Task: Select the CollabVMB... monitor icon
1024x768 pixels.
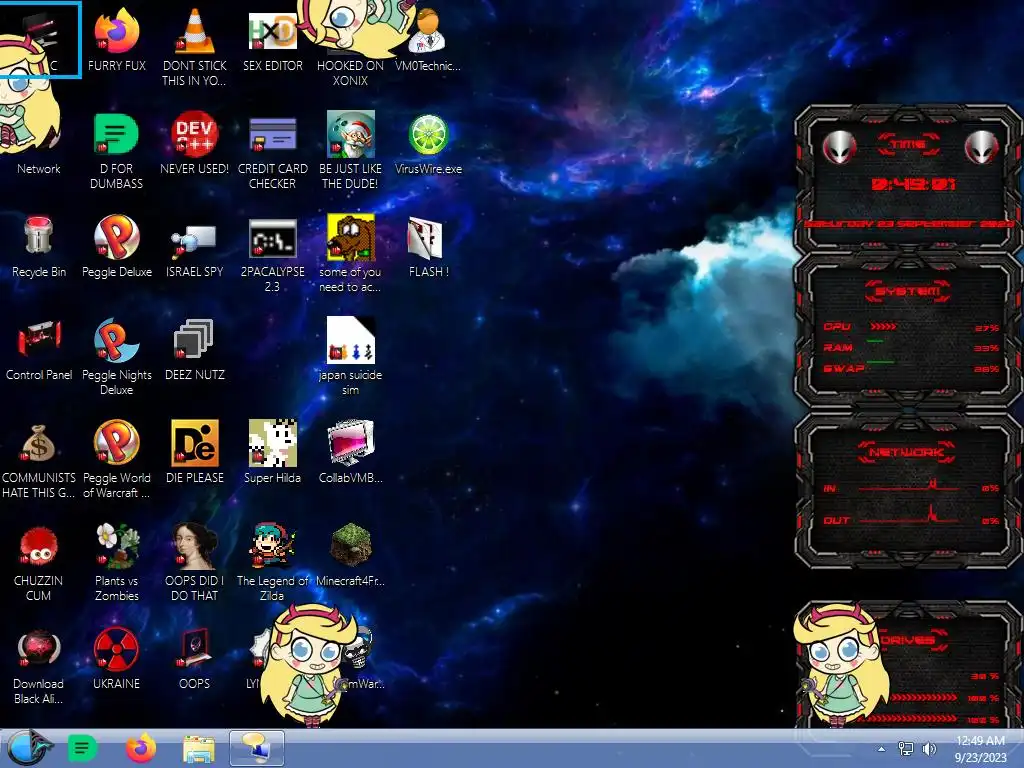Action: [350, 453]
